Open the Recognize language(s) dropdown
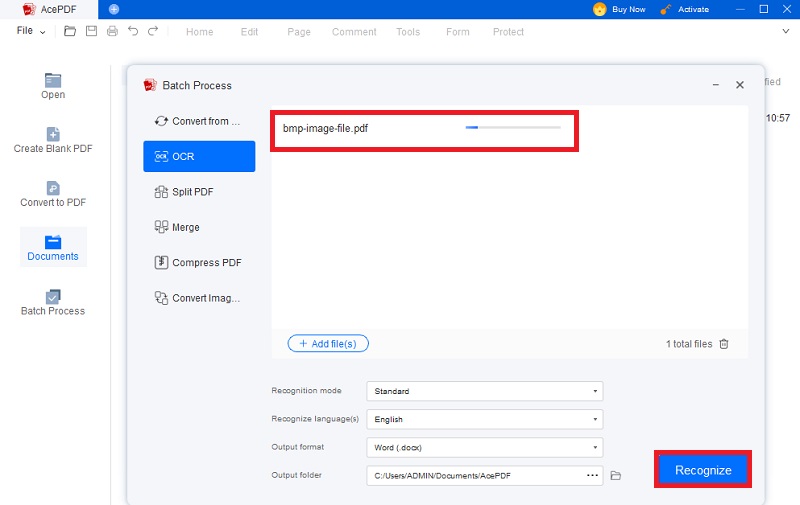The image size is (800, 505). coord(485,419)
